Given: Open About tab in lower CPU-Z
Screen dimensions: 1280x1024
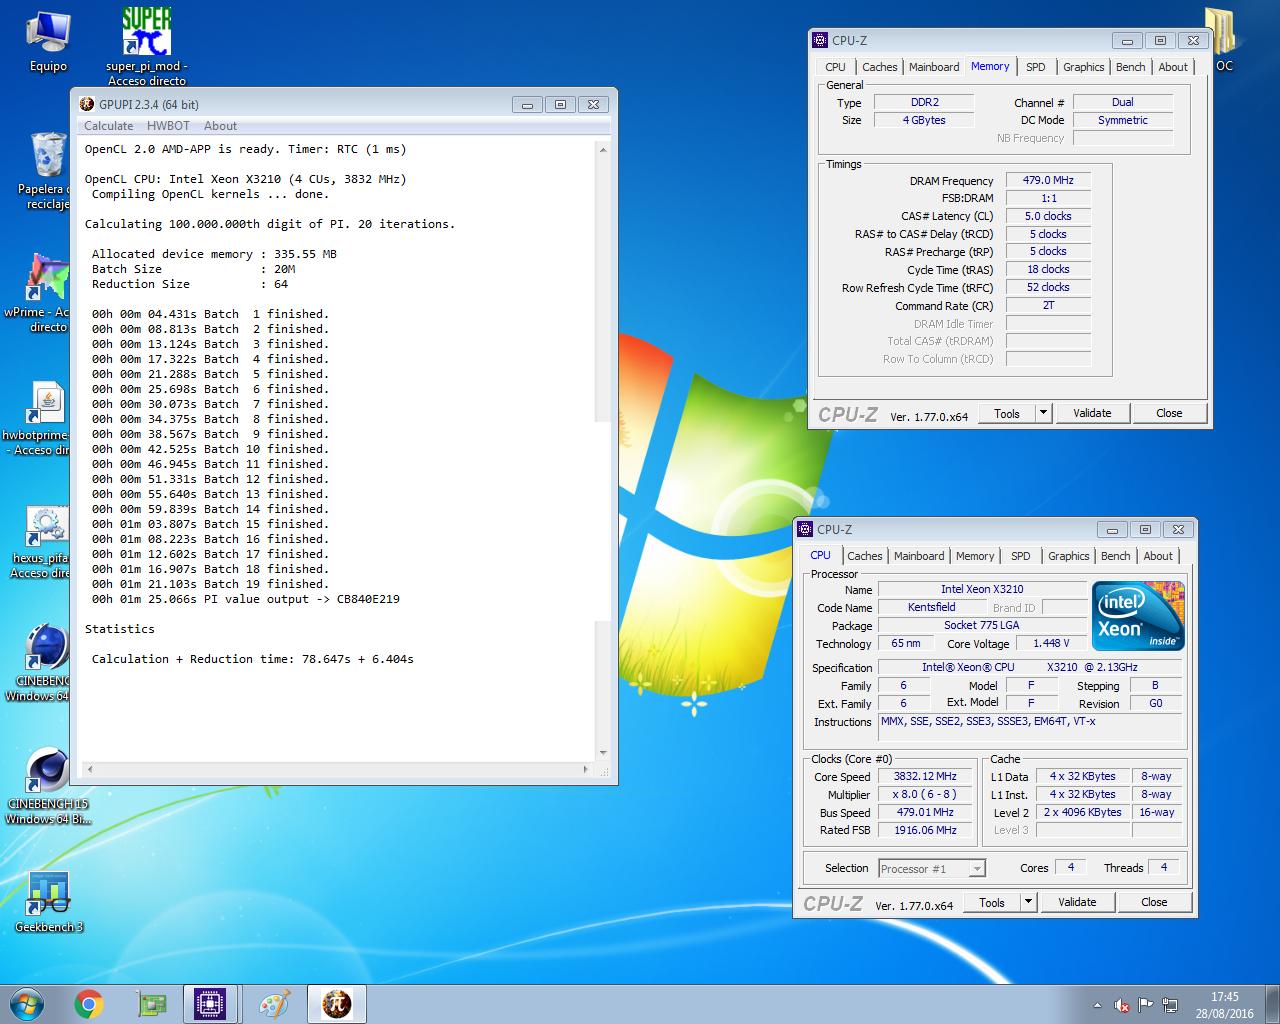Looking at the screenshot, I should [1158, 556].
